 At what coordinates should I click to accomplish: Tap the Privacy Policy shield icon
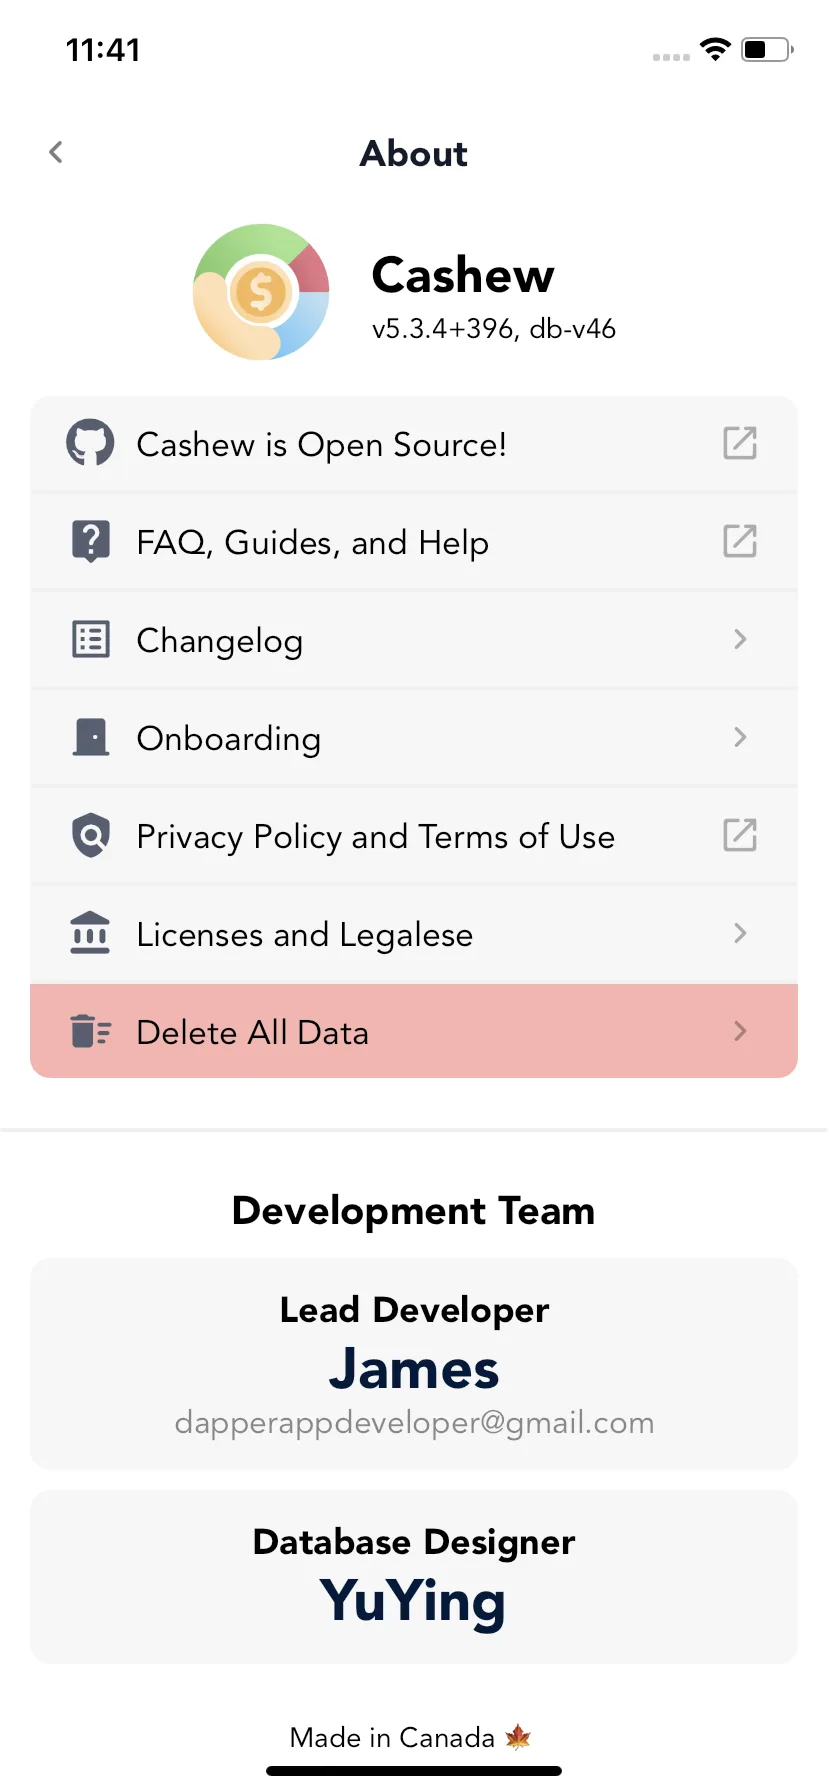[x=91, y=835]
